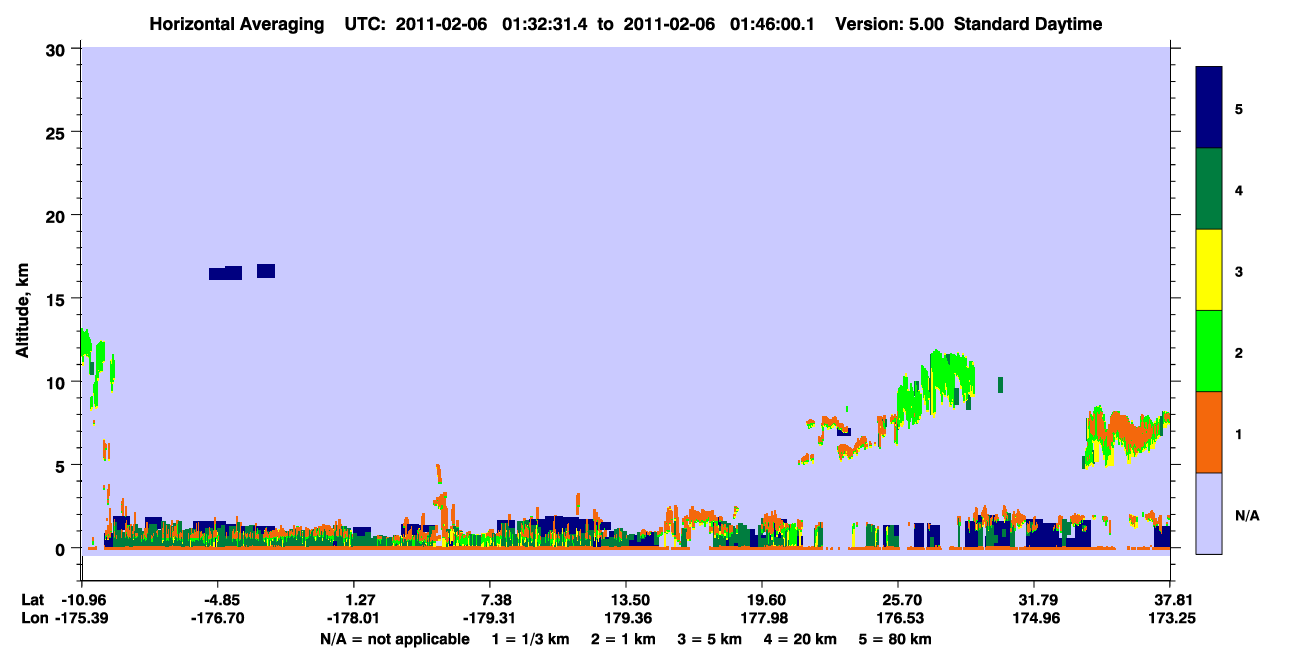
Task: Click legend text '2 = 1 km'
Action: (622, 638)
